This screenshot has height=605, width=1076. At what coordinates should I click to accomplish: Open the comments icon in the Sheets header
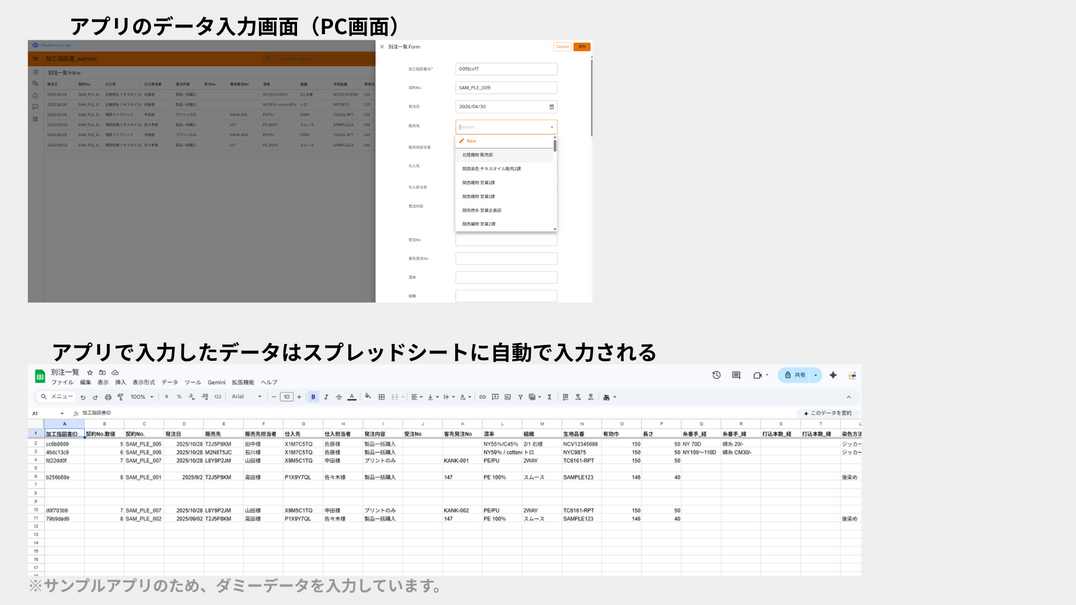[736, 375]
